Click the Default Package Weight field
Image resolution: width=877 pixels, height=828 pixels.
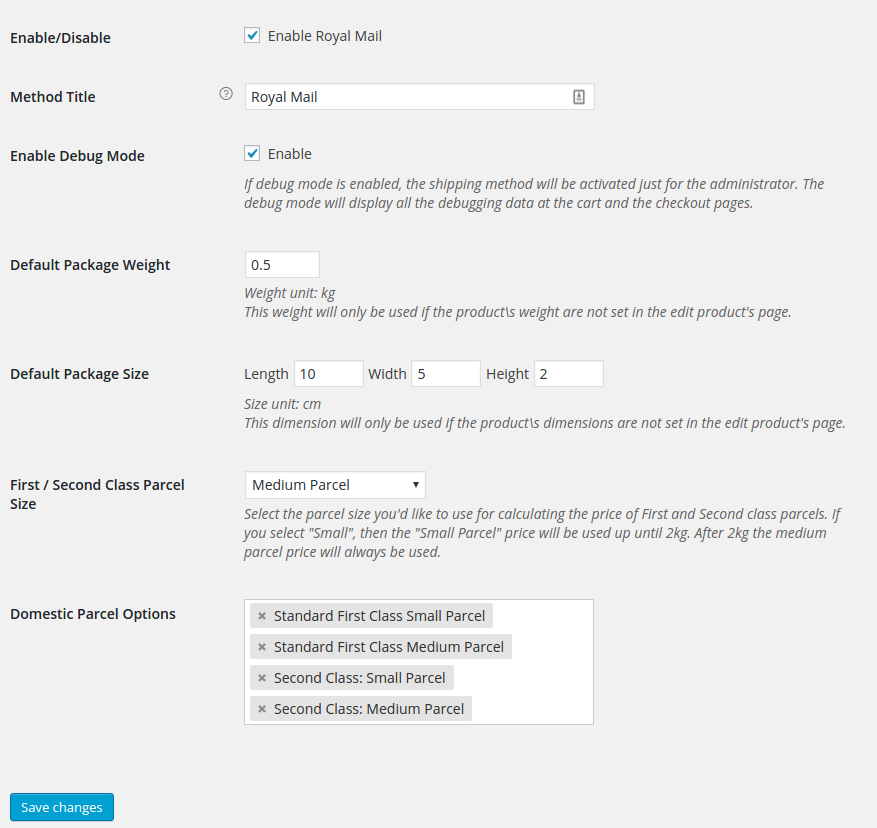click(282, 265)
